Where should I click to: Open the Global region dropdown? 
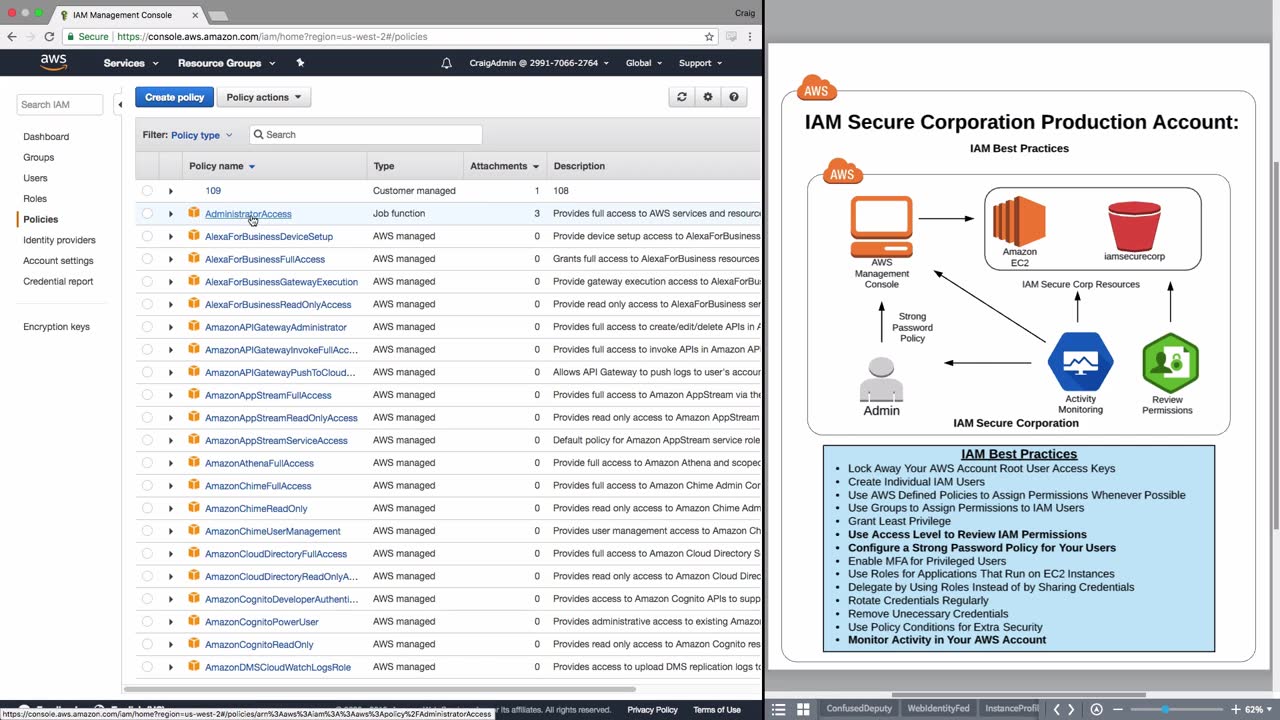pyautogui.click(x=644, y=63)
